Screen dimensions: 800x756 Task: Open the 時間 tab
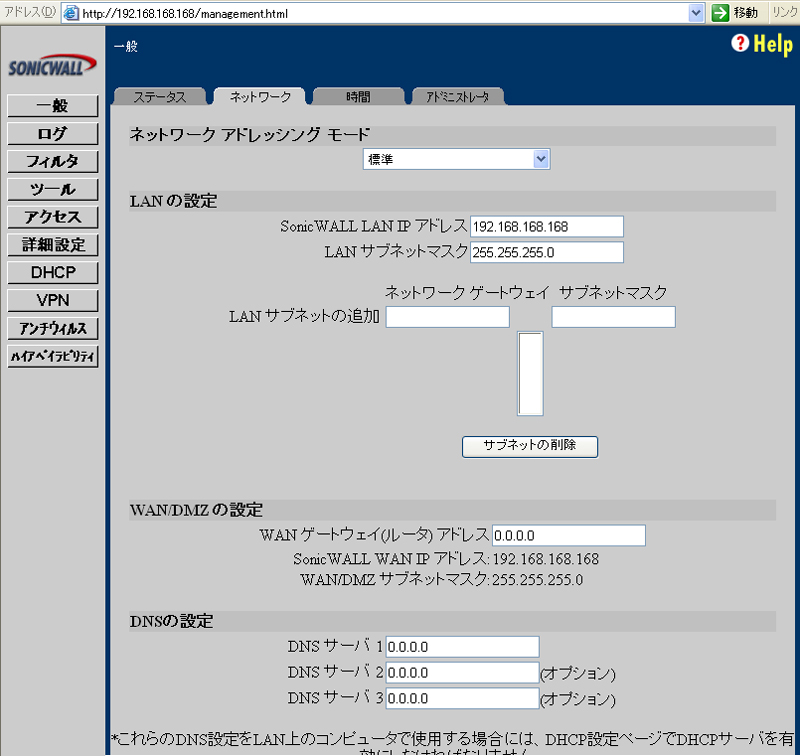tap(358, 96)
